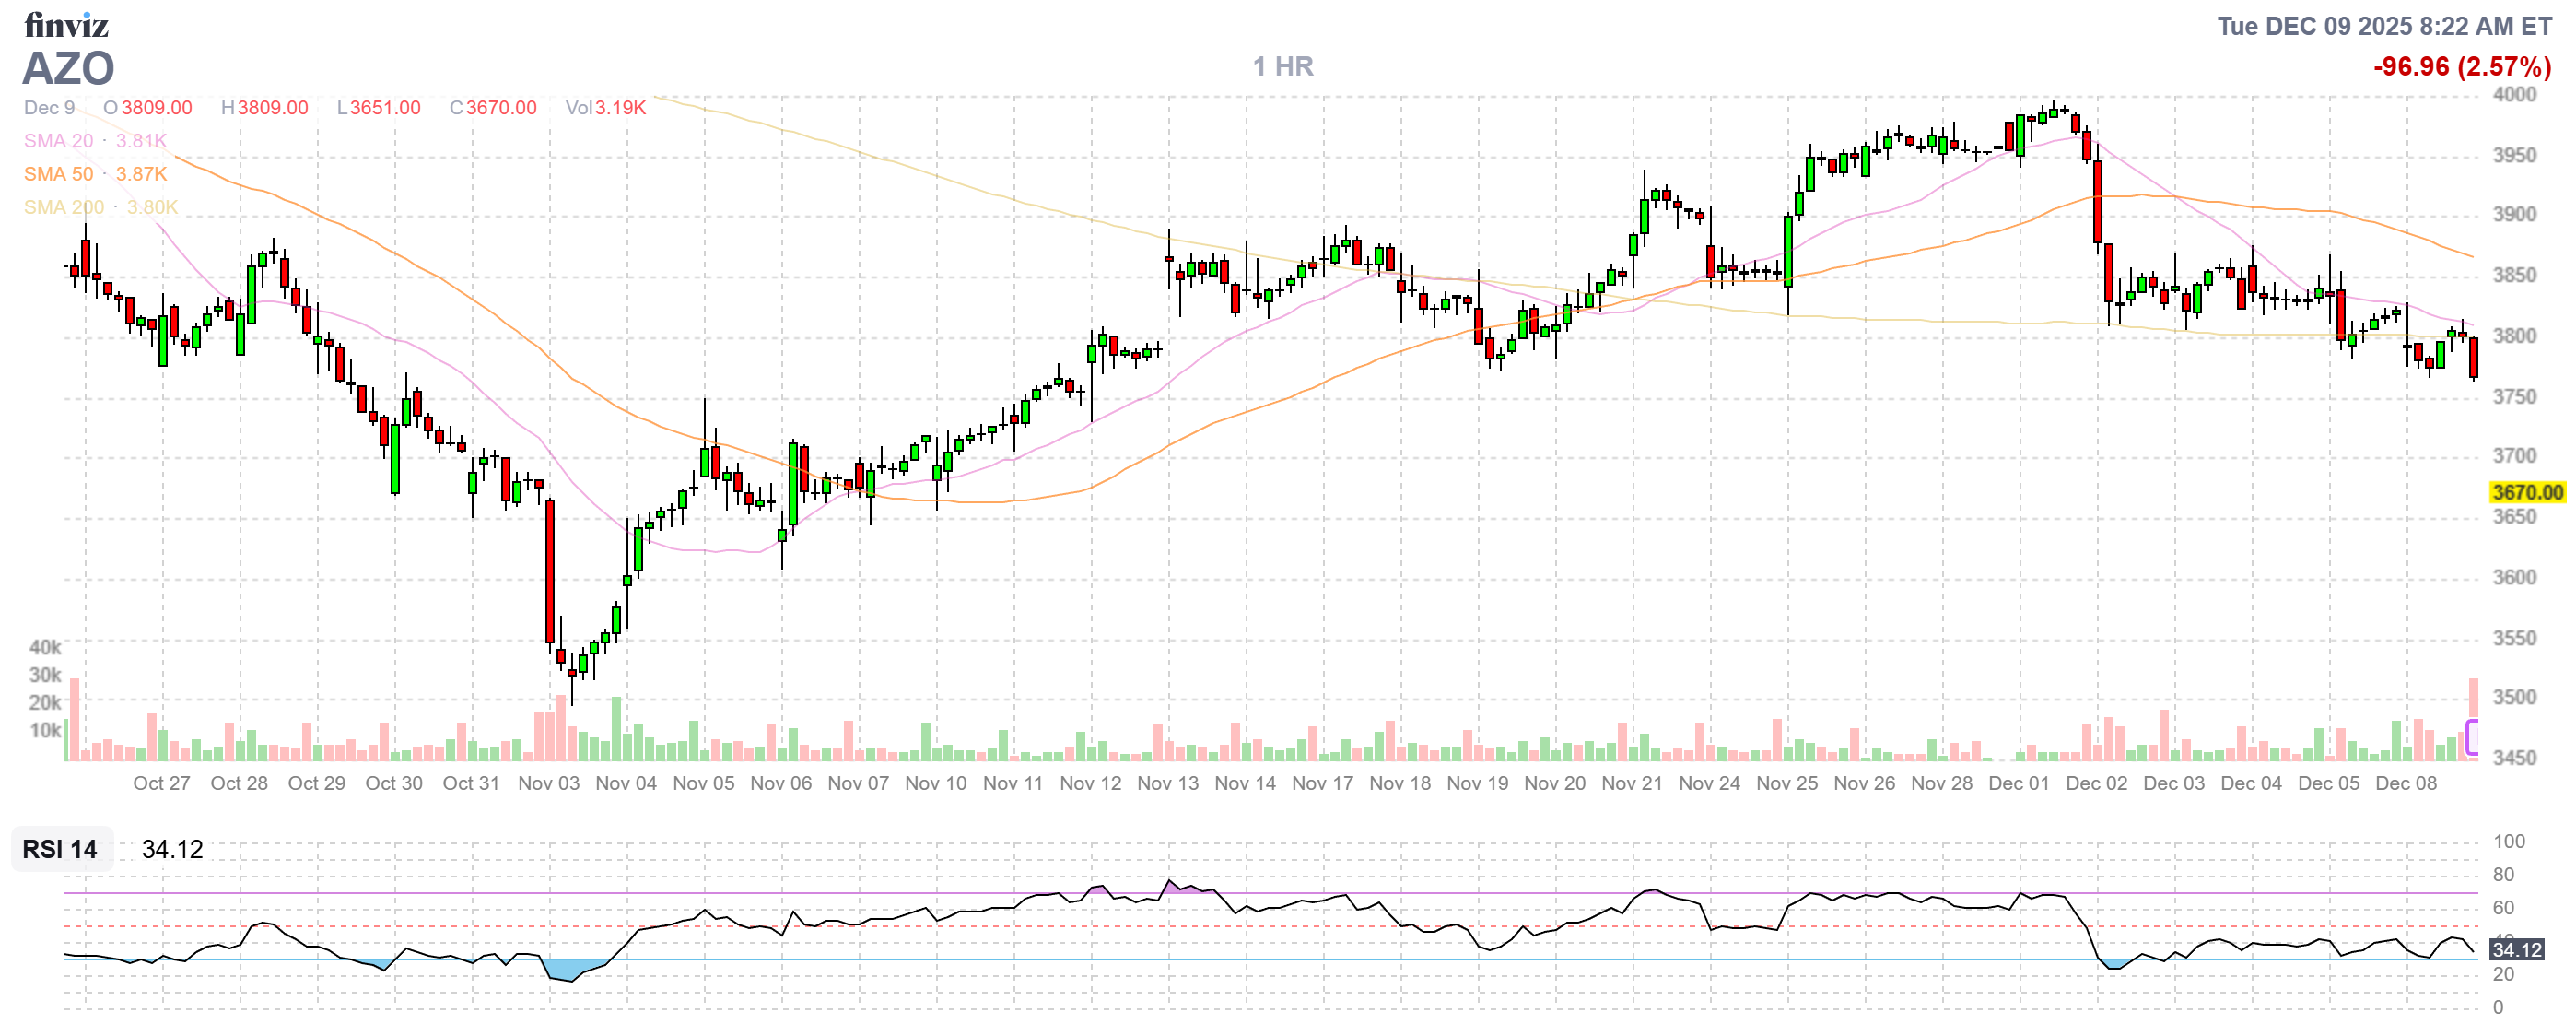This screenshot has height=1036, width=2576.
Task: Click the RSI 80 level axis label
Action: pyautogui.click(x=2503, y=875)
